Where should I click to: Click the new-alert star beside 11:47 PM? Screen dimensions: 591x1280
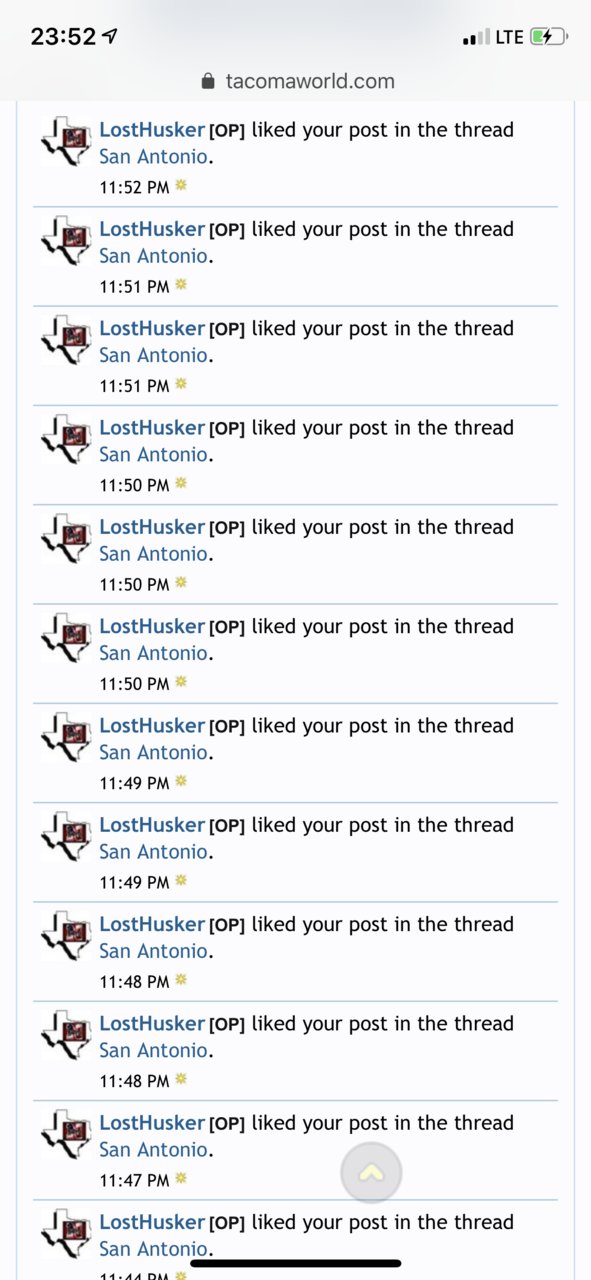[181, 1178]
